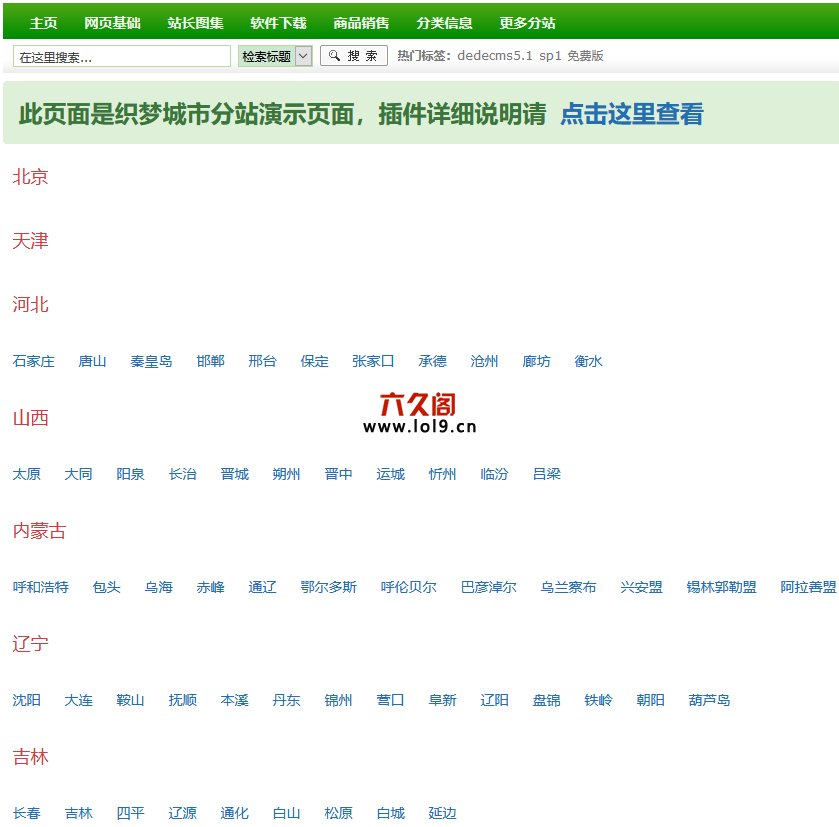Click the 主页 navigation menu item

[x=43, y=23]
